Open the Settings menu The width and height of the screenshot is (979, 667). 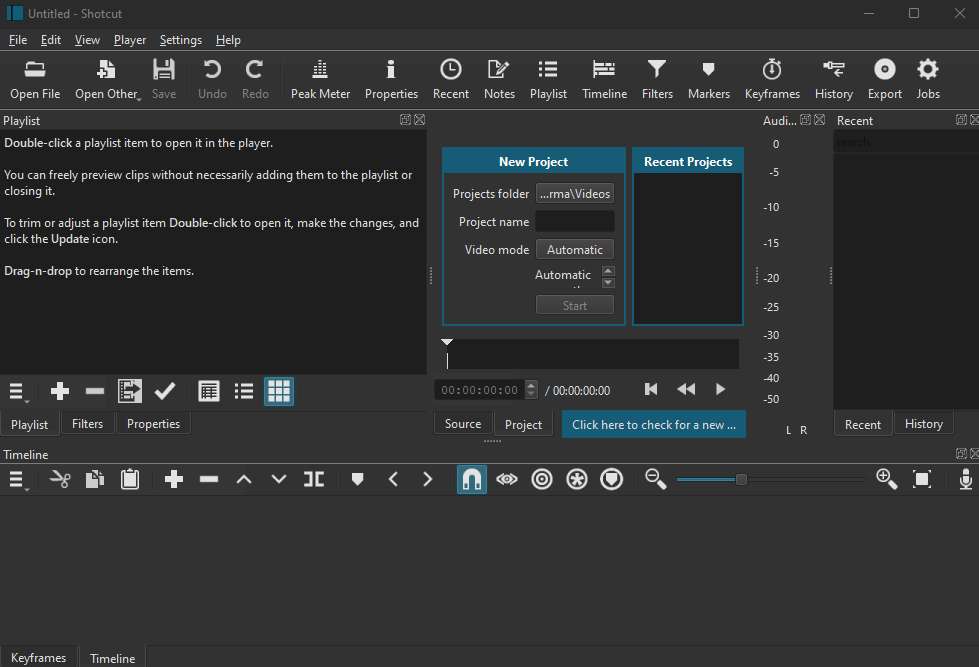pyautogui.click(x=181, y=40)
